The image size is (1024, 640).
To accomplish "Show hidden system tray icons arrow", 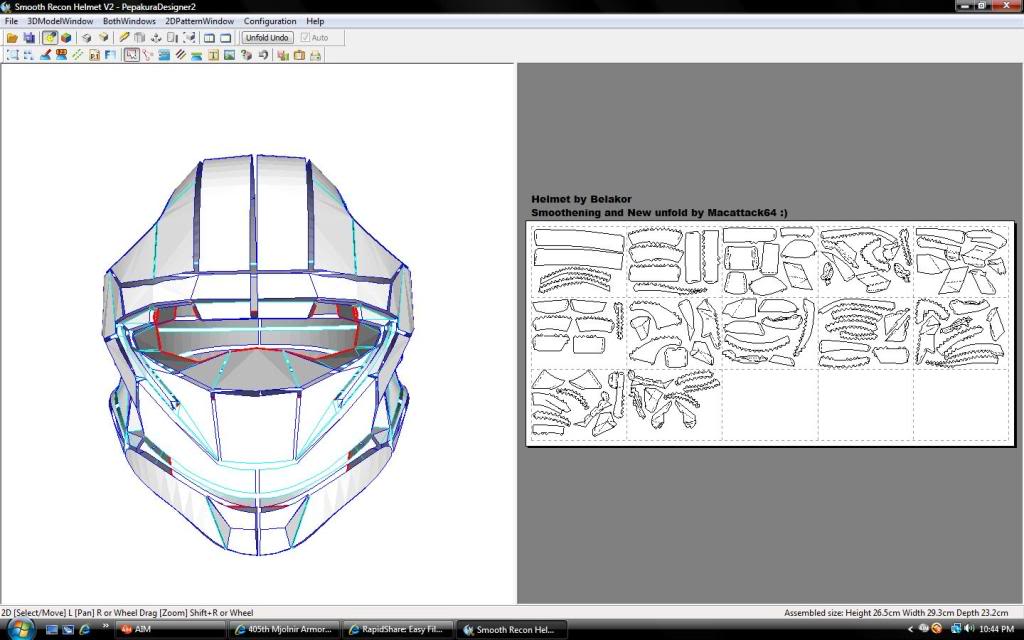I will [x=910, y=630].
